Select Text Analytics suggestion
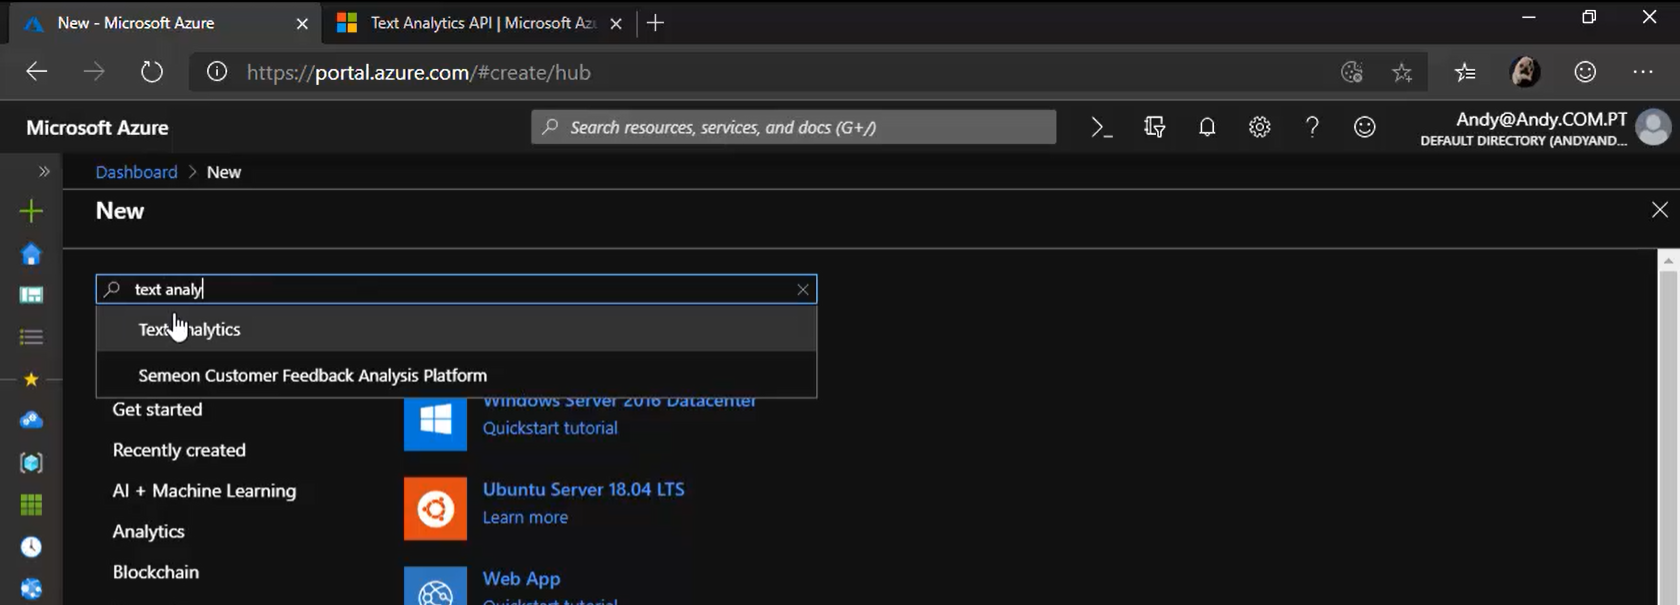The height and width of the screenshot is (605, 1680). [x=456, y=329]
